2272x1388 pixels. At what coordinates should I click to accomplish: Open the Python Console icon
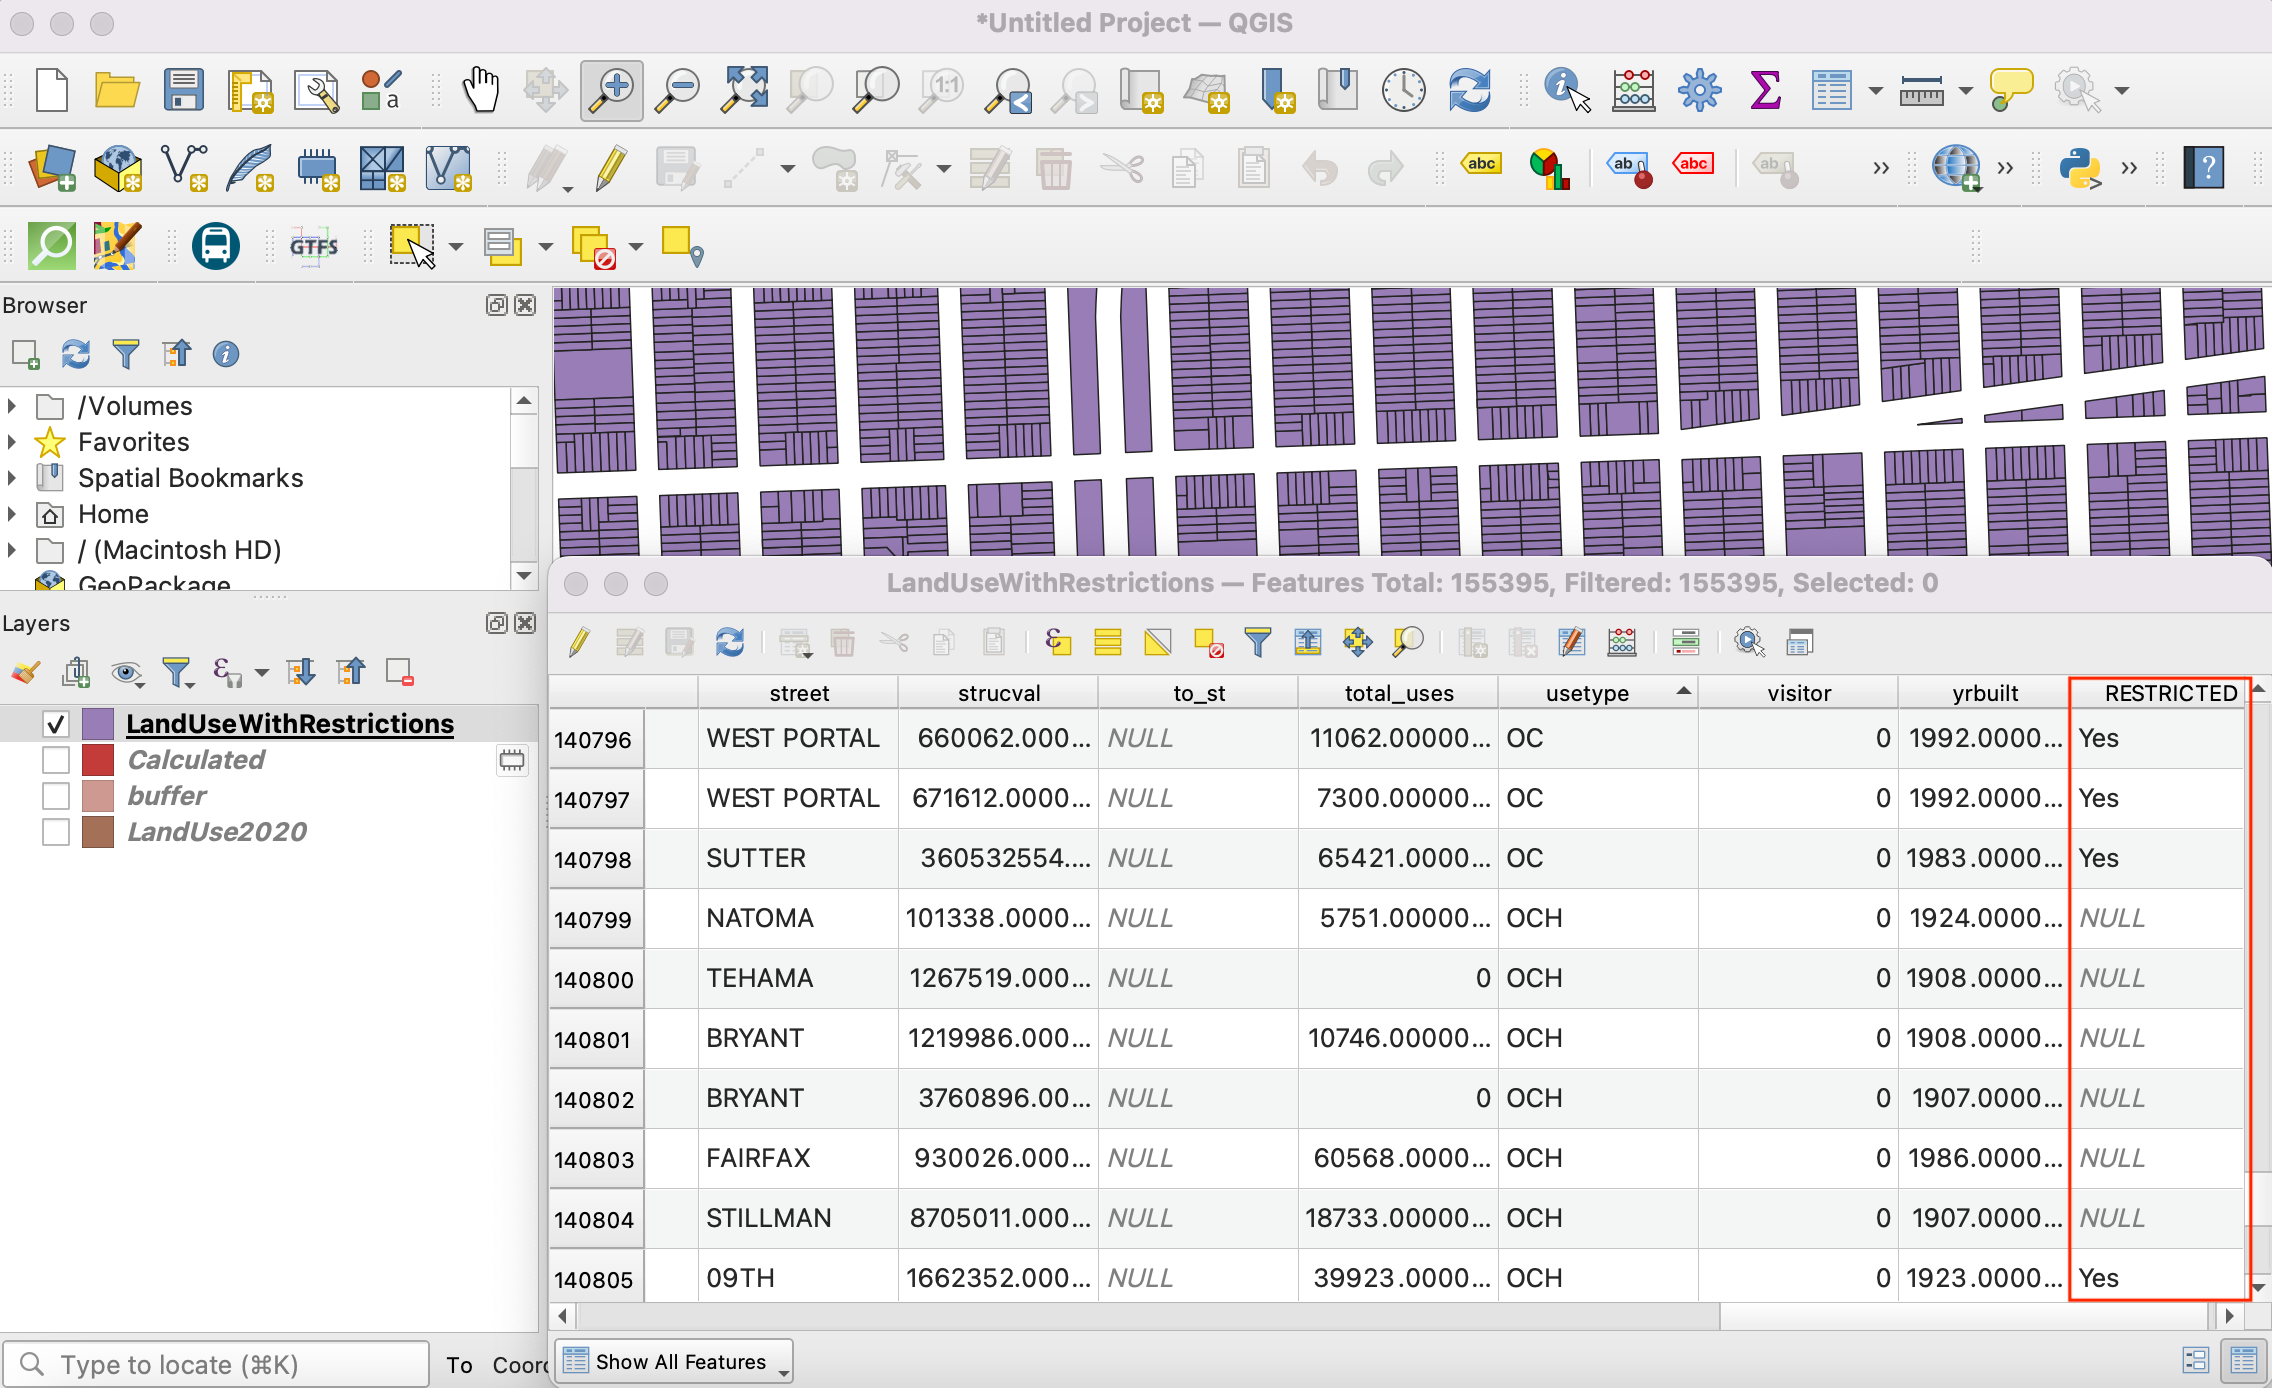click(x=2080, y=167)
